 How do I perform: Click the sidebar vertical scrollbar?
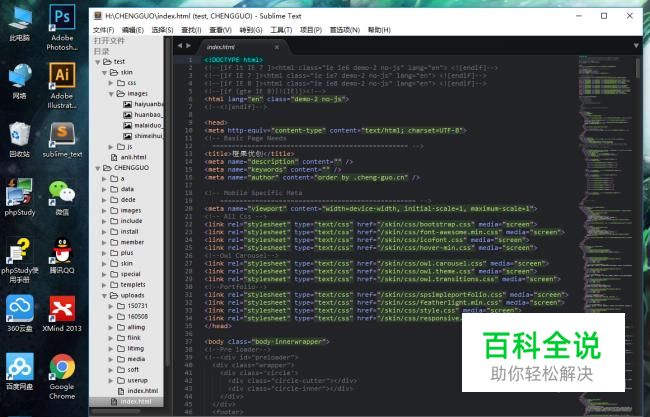tap(168, 203)
